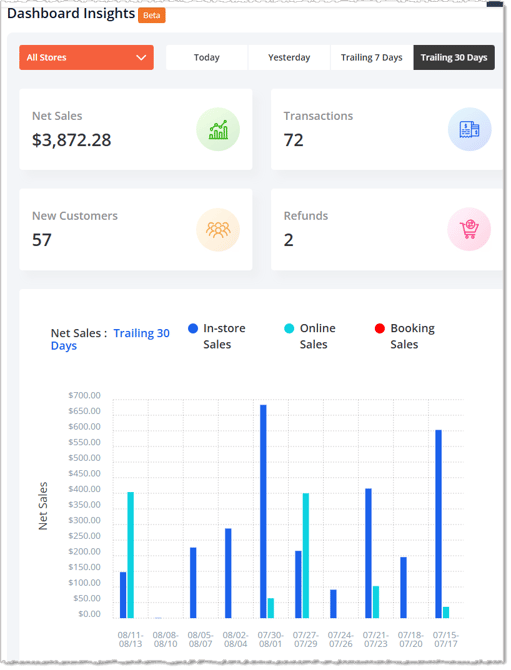
Task: Click the Dashboard Insights heading
Action: coord(71,14)
